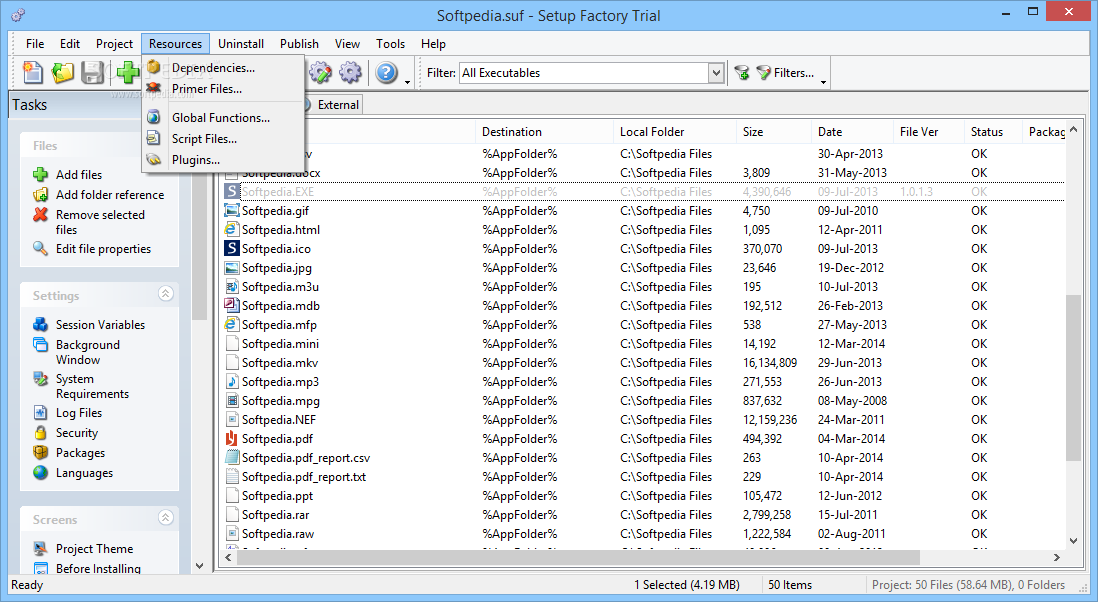
Task: Open the Project menu
Action: [114, 43]
